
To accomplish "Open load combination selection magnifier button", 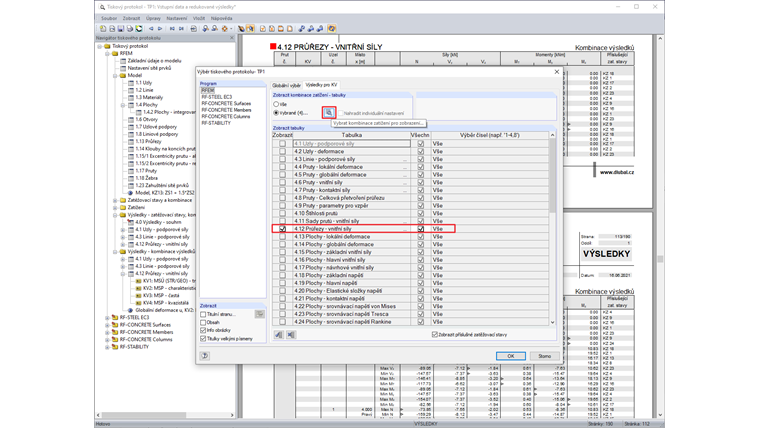I will coord(329,112).
